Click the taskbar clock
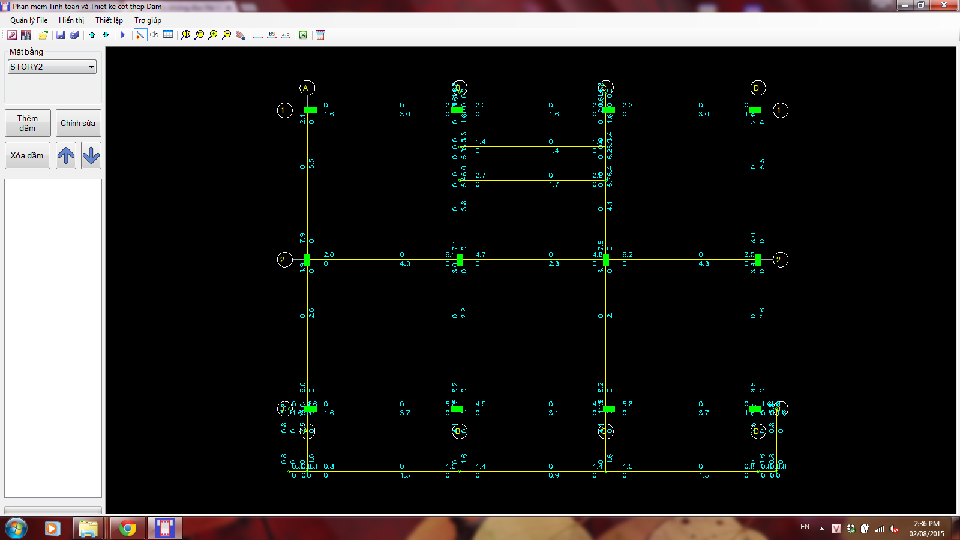The height and width of the screenshot is (543, 961). point(926,528)
